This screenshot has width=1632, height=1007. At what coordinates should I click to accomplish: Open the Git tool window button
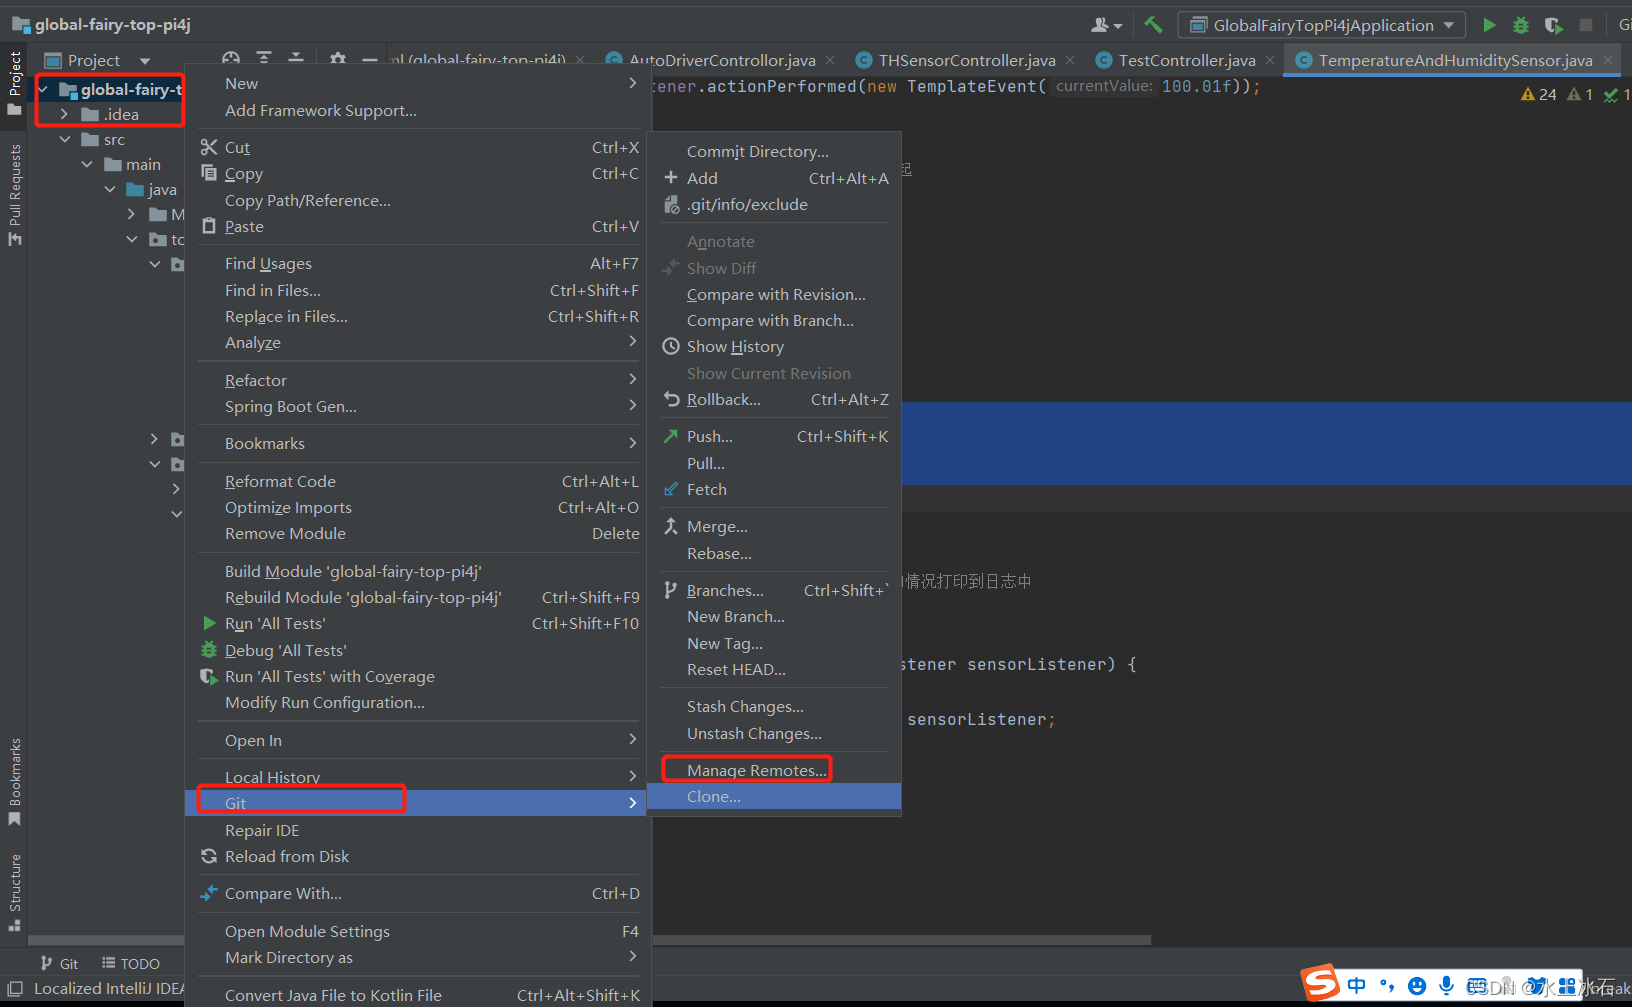pyautogui.click(x=59, y=963)
